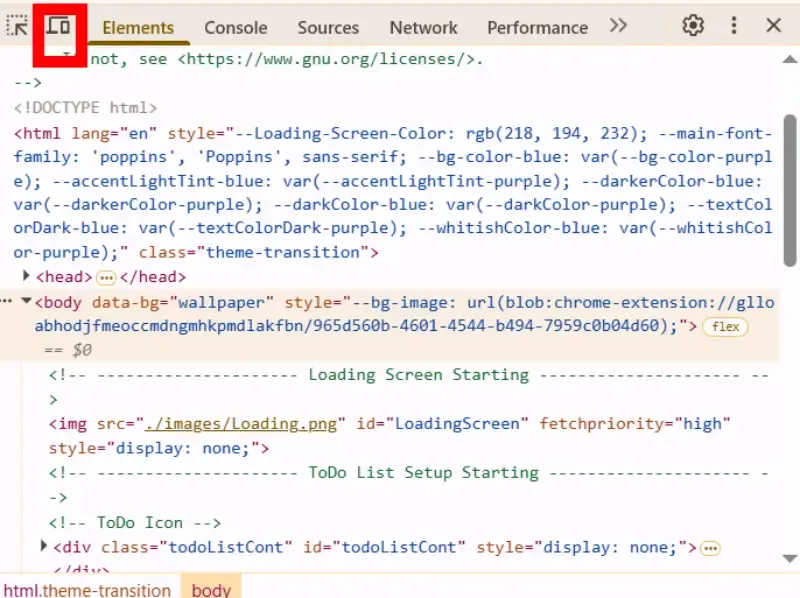This screenshot has width=800, height=598.
Task: Open the Network panel
Action: 423,27
